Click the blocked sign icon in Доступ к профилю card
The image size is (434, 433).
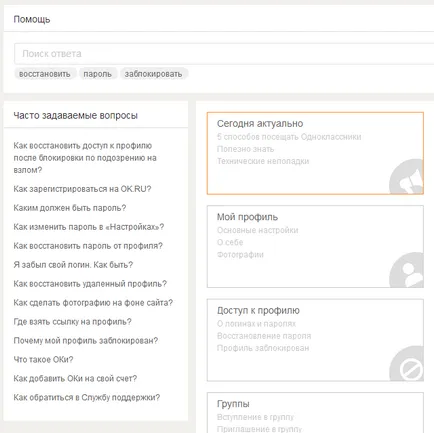tap(407, 364)
